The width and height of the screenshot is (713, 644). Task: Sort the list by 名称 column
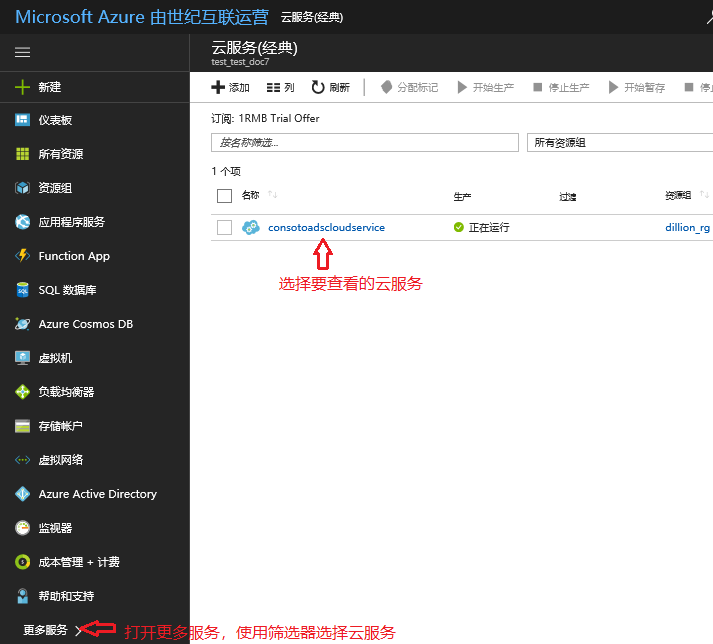click(x=251, y=195)
